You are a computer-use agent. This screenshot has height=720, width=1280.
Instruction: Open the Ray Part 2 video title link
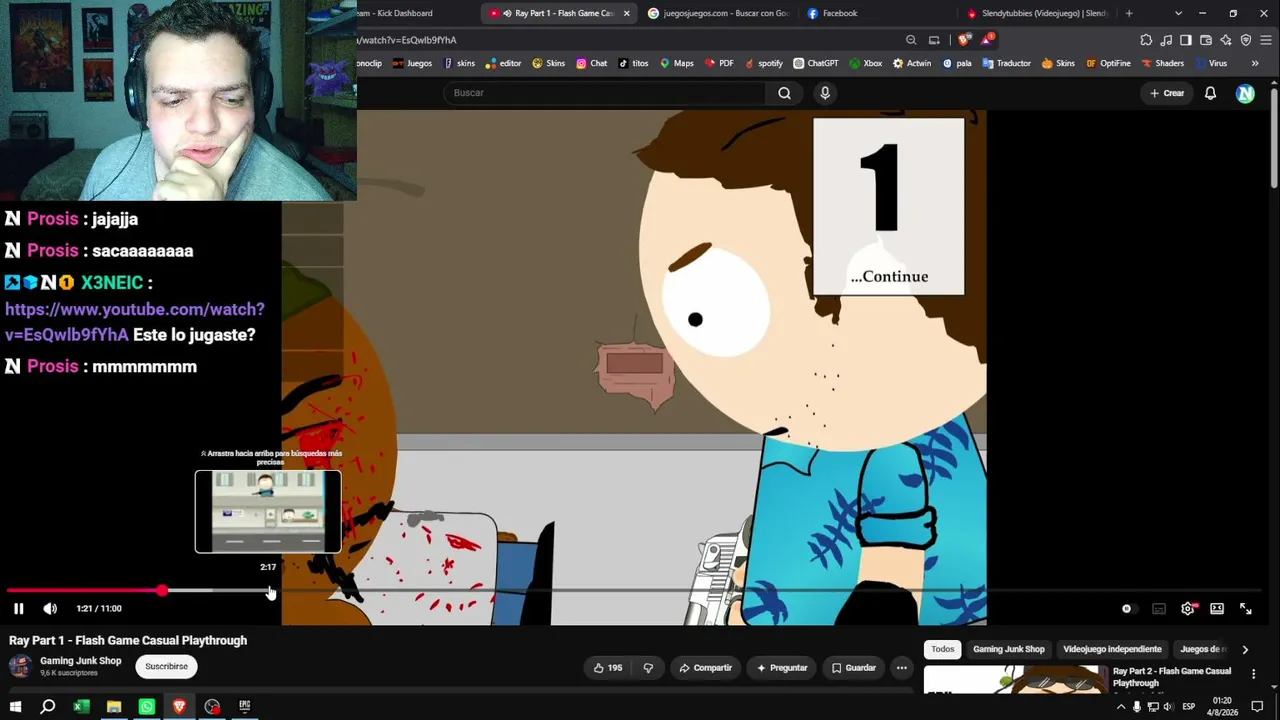pos(1172,677)
